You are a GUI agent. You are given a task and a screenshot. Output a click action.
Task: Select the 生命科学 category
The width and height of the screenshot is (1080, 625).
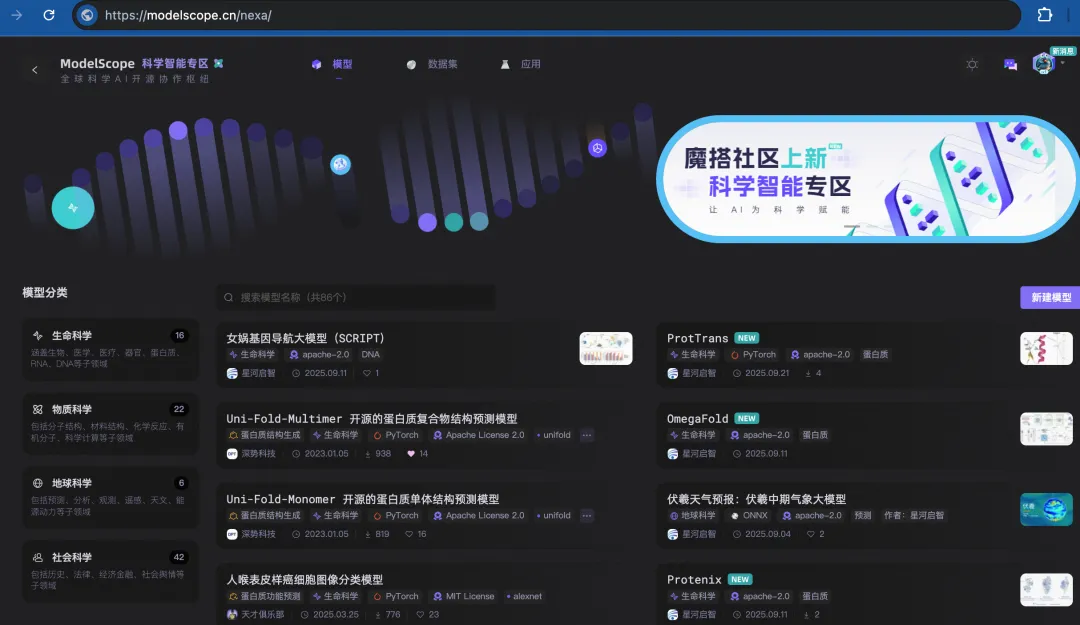coord(110,349)
